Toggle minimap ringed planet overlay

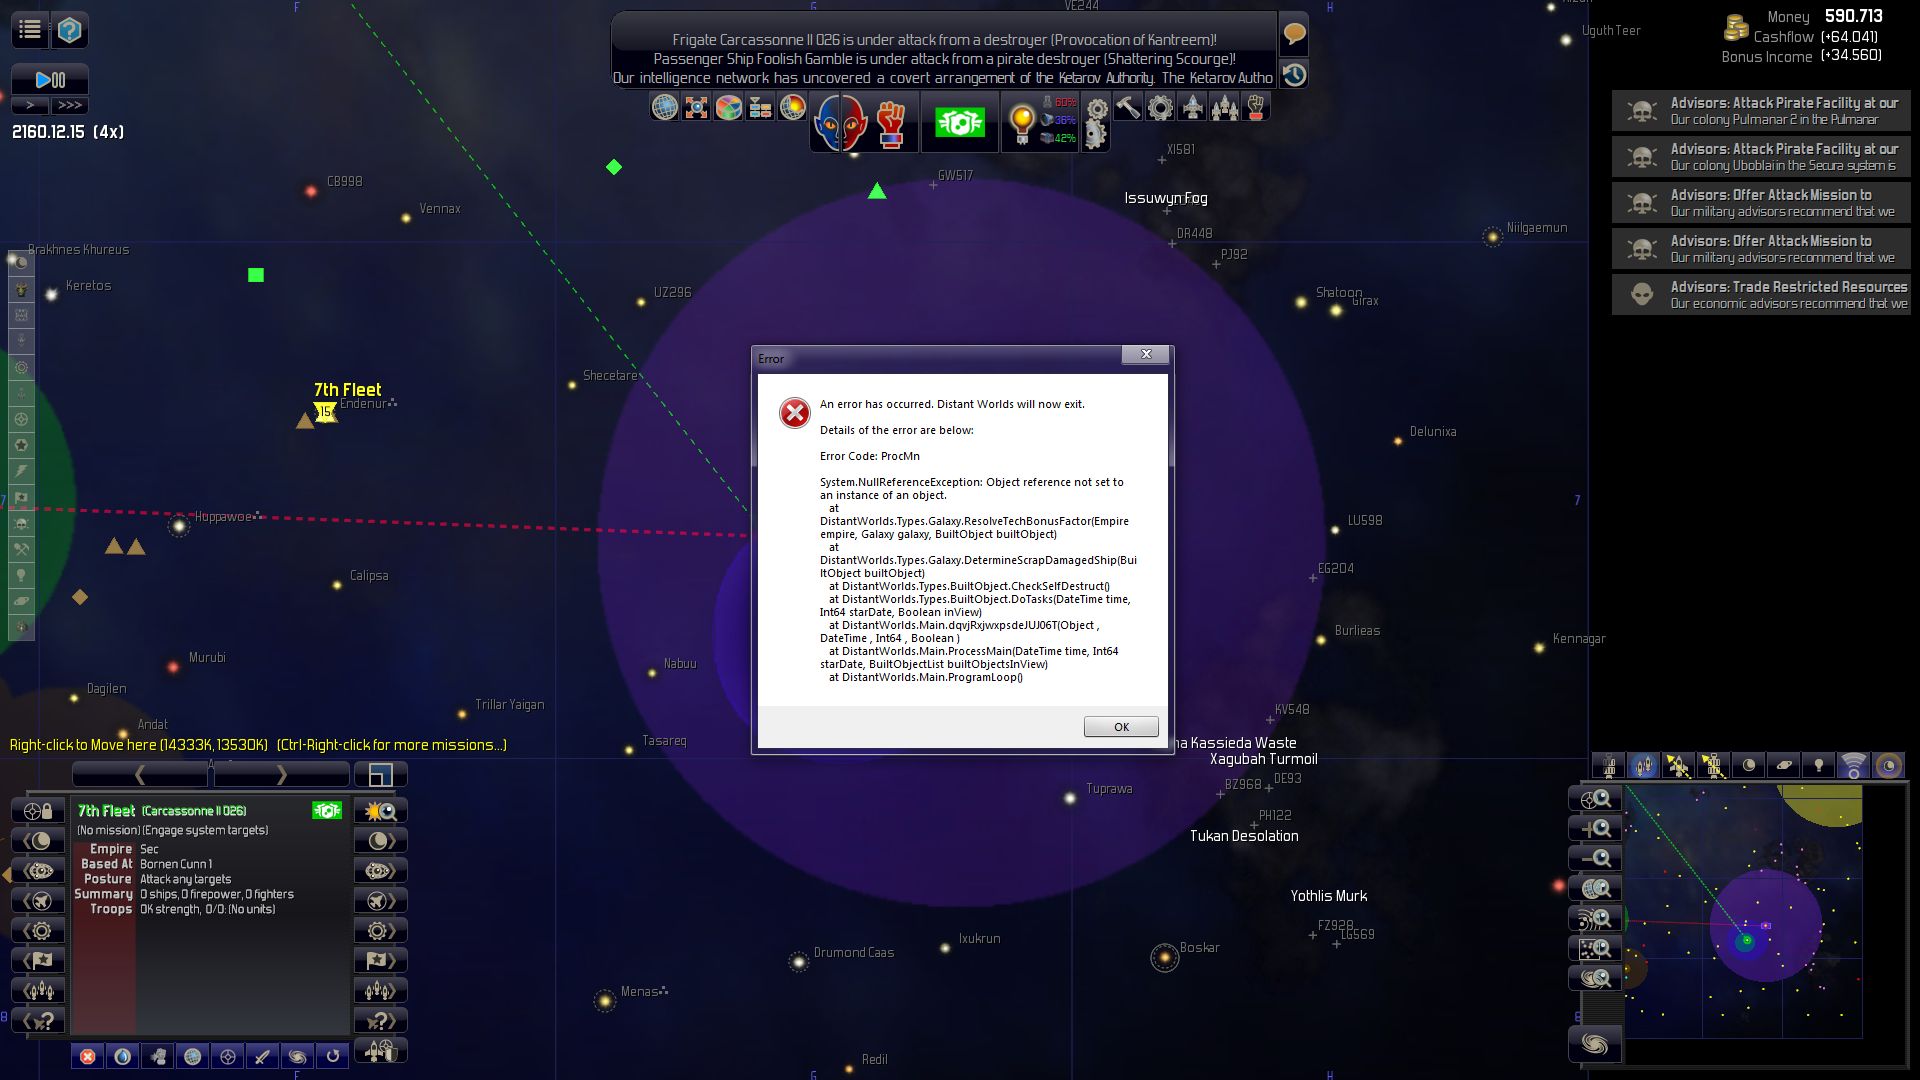tap(1783, 766)
